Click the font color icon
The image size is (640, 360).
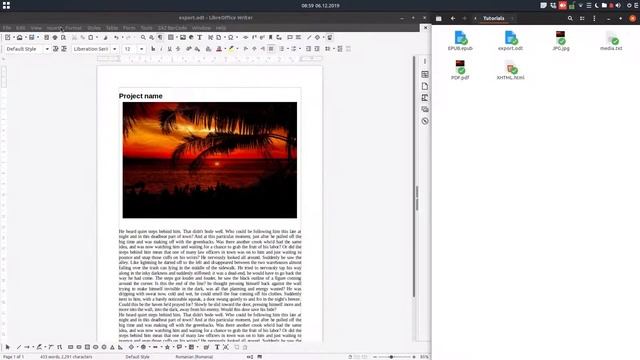(219, 49)
